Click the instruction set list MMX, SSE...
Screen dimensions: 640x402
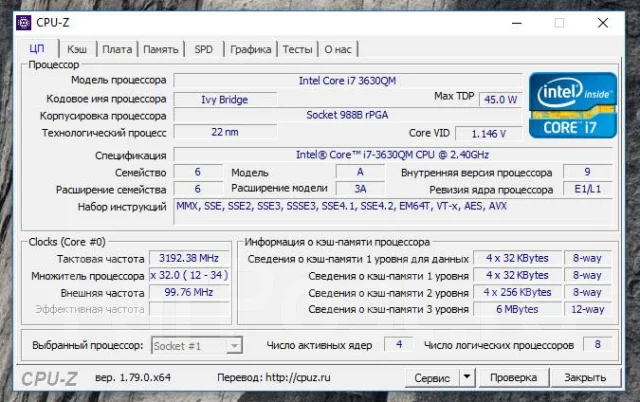click(393, 211)
